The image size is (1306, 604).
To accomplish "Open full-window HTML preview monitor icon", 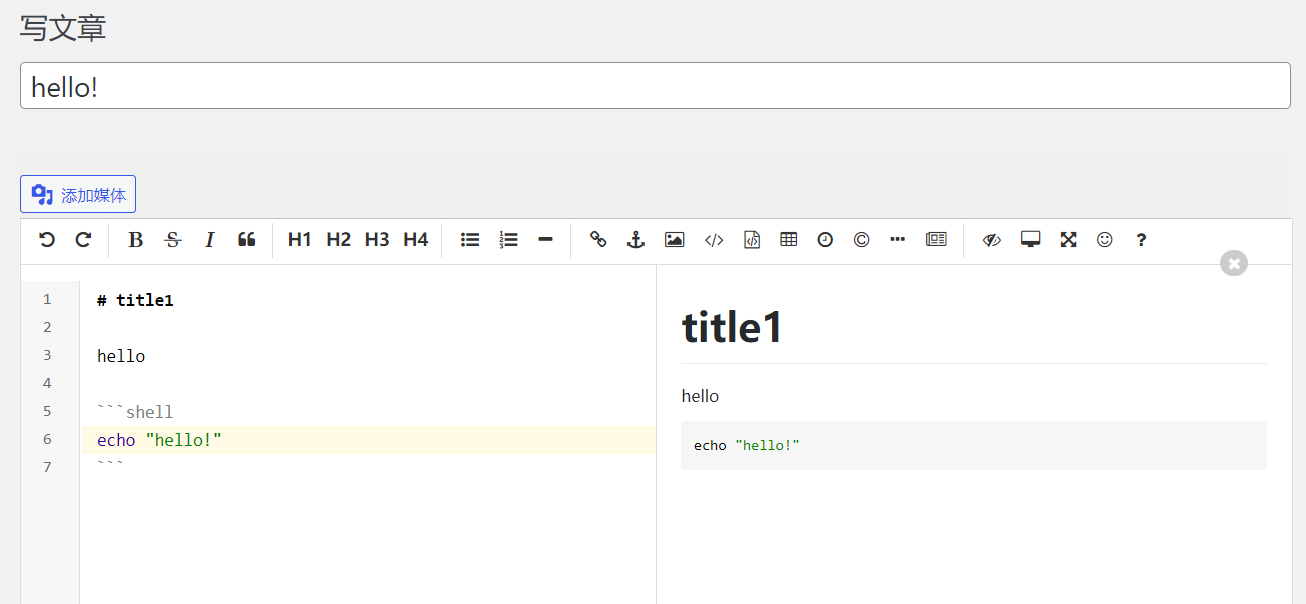I will pos(1031,240).
